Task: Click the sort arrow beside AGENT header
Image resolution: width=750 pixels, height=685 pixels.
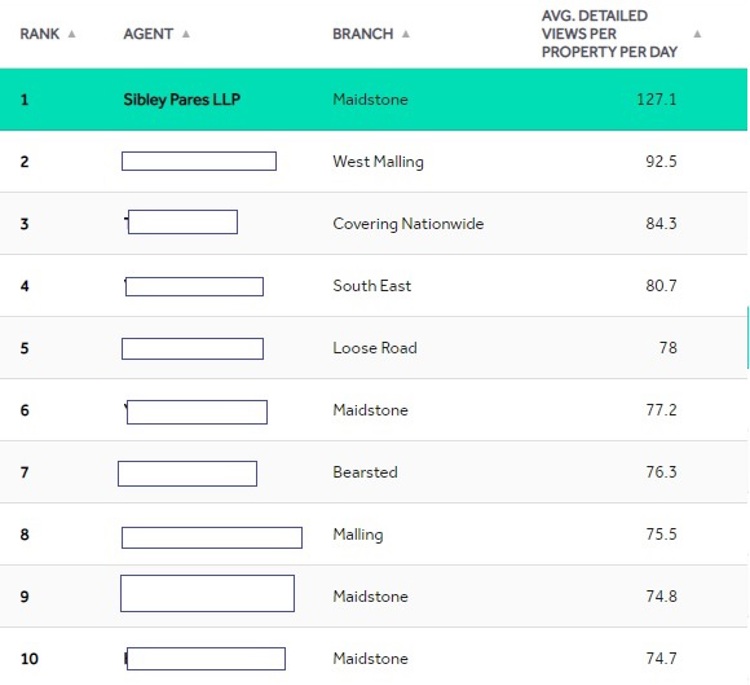Action: pyautogui.click(x=186, y=34)
